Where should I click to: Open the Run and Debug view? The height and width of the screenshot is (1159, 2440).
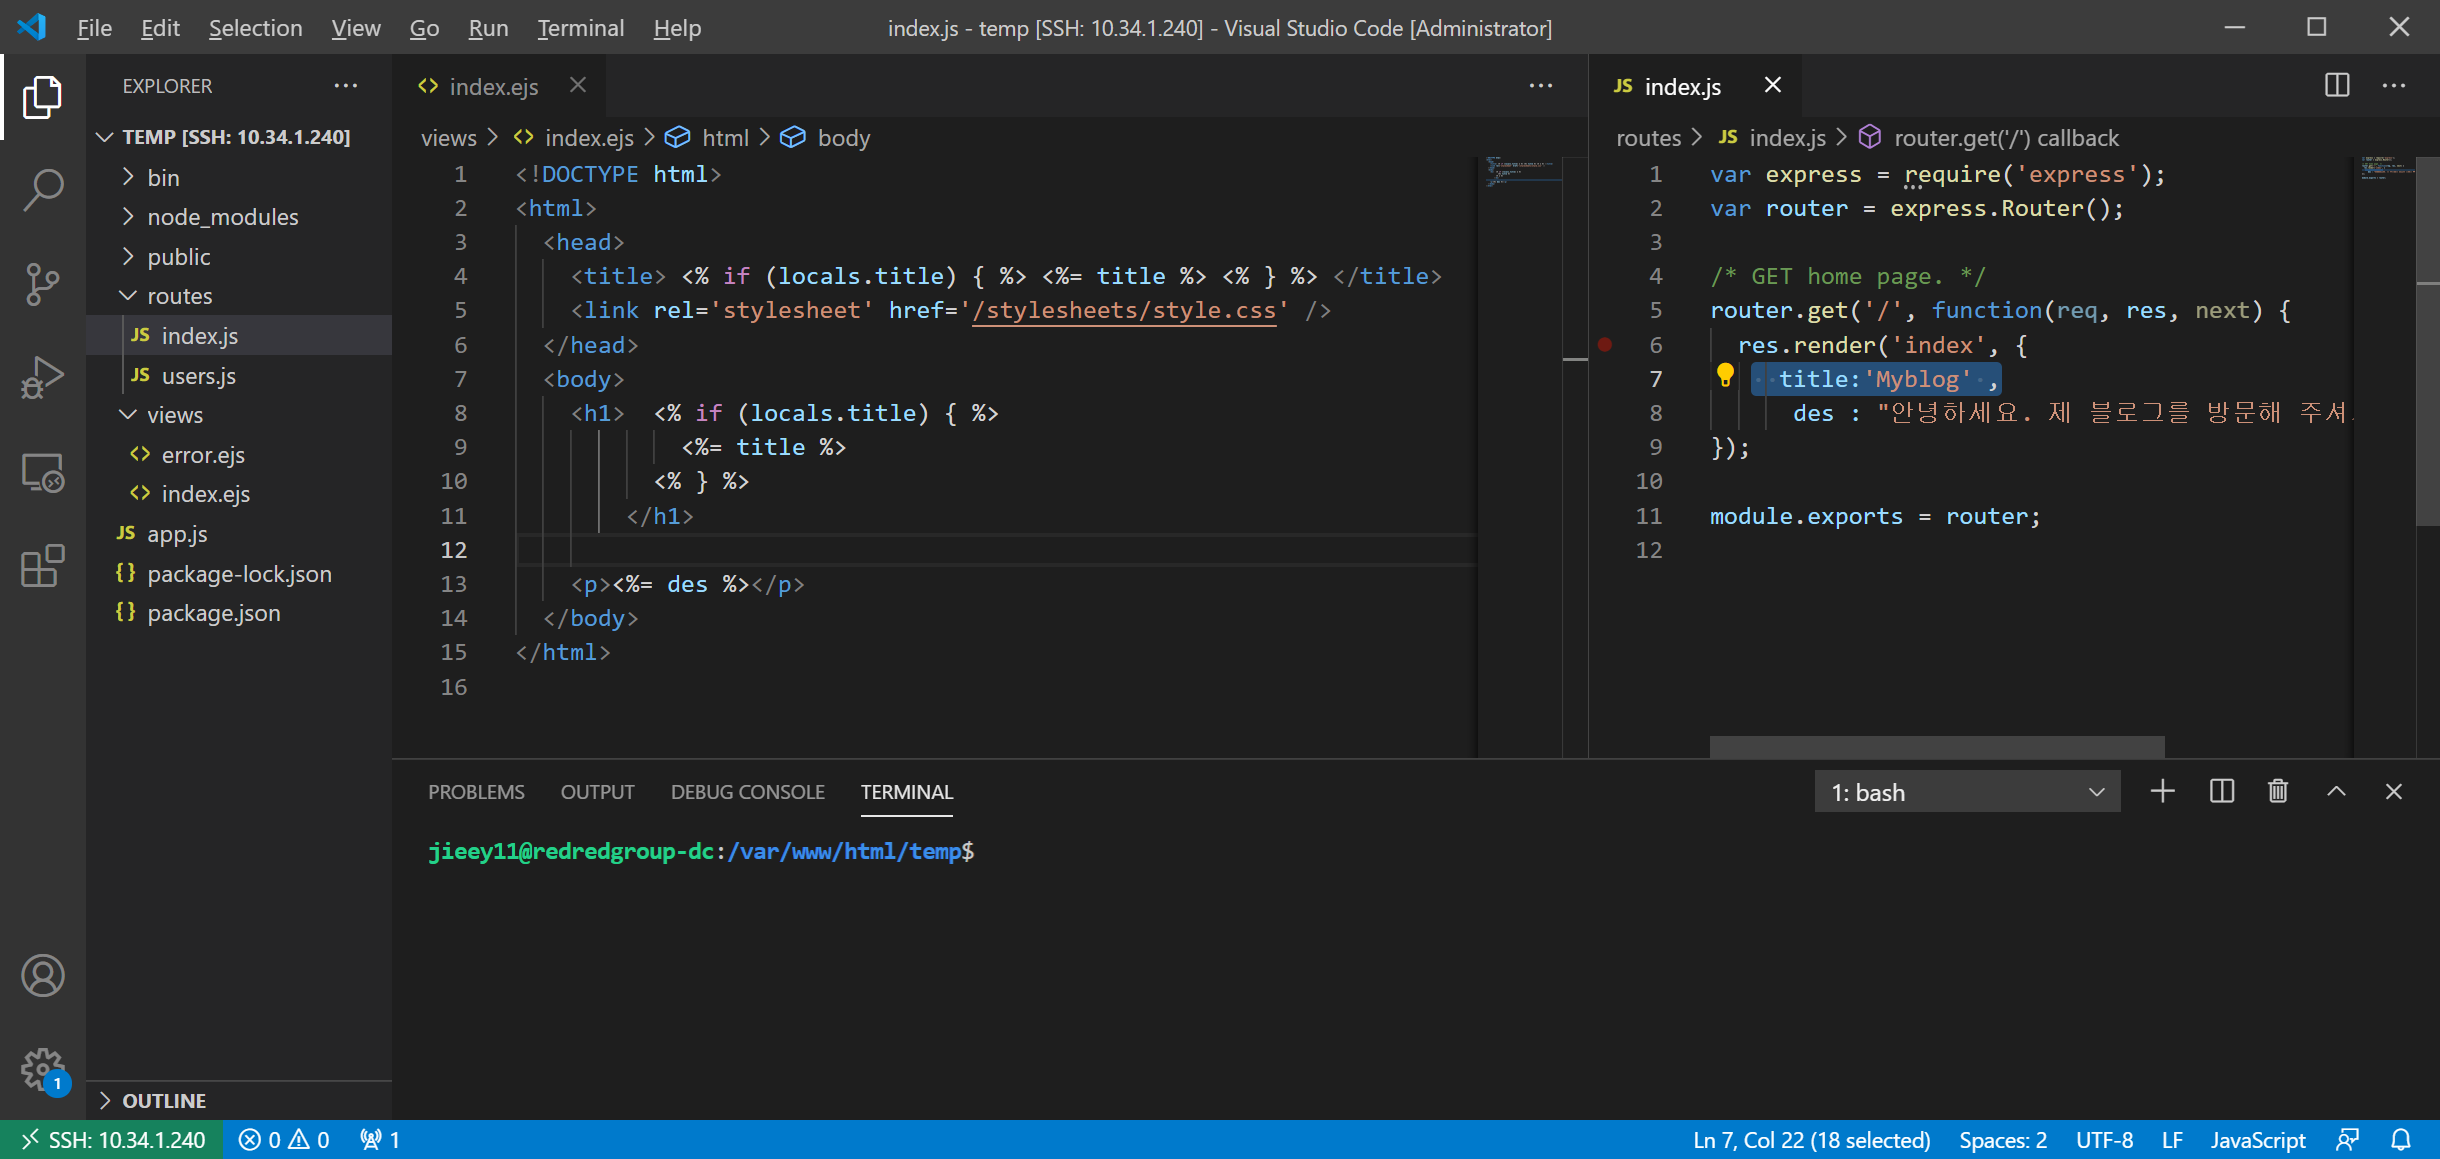(x=42, y=378)
